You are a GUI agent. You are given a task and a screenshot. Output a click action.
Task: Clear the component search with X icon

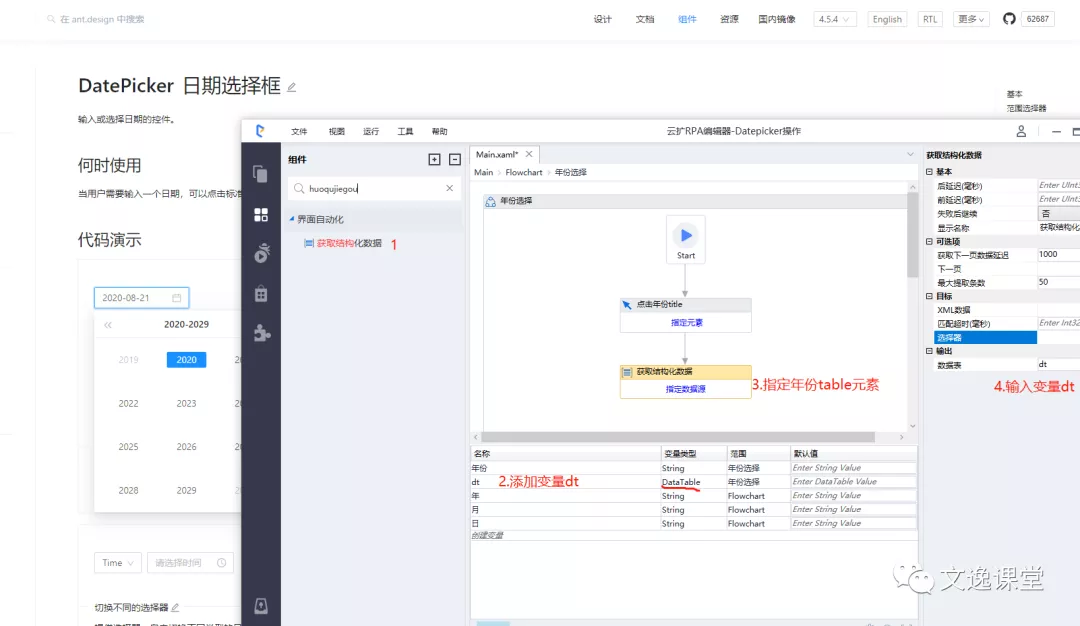point(449,188)
